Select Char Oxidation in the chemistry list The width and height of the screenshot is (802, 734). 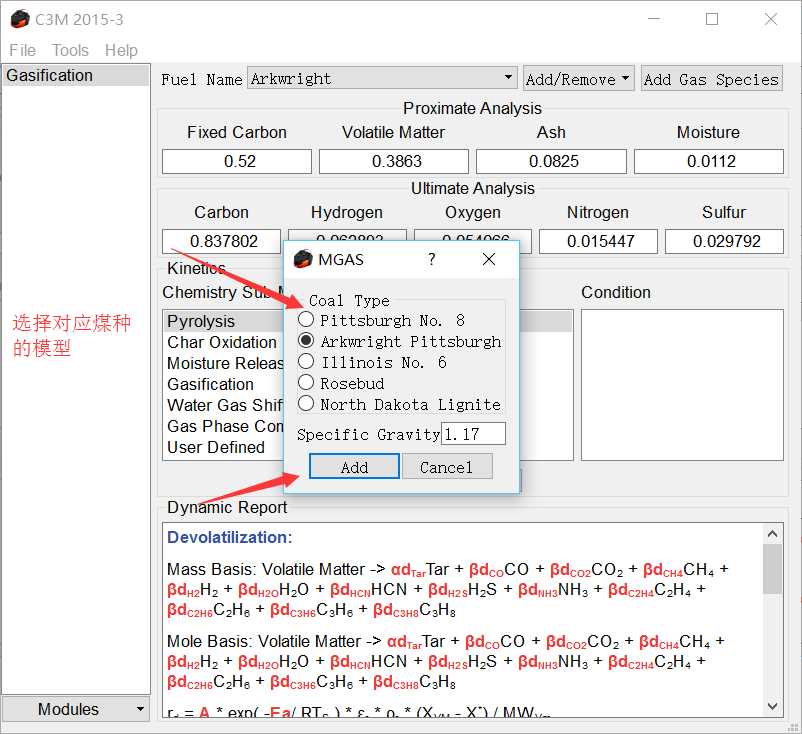pos(224,342)
